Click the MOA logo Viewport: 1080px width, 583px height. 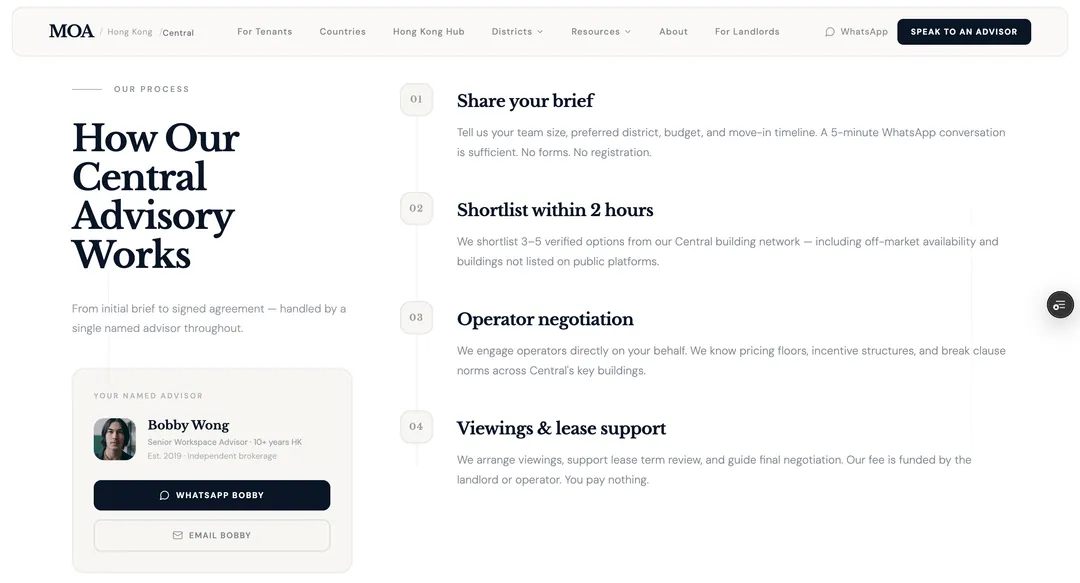70,31
